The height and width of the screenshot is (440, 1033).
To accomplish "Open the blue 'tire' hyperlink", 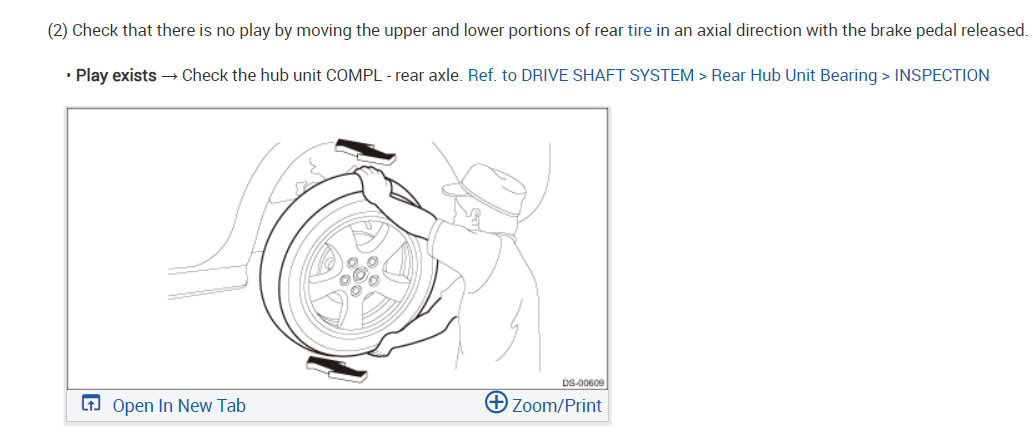I will (x=640, y=30).
